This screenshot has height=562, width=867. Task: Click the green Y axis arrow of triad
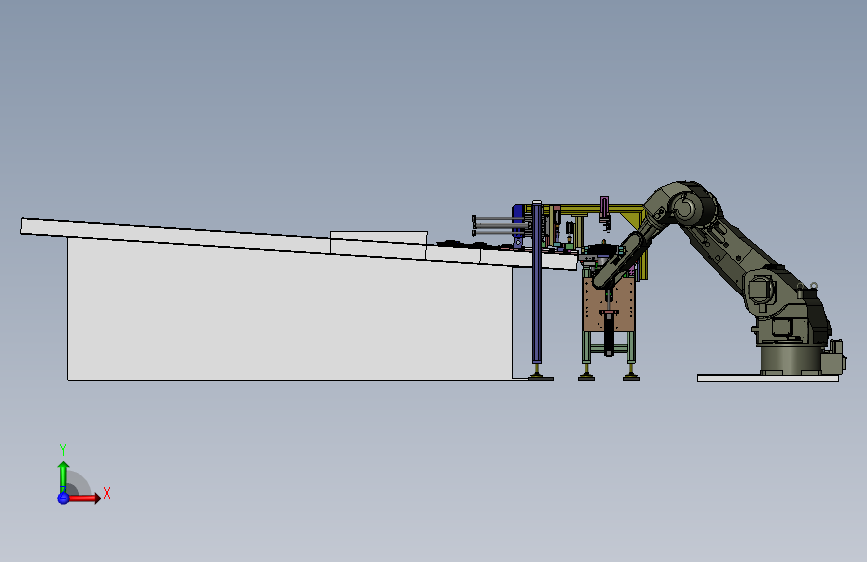pyautogui.click(x=63, y=475)
